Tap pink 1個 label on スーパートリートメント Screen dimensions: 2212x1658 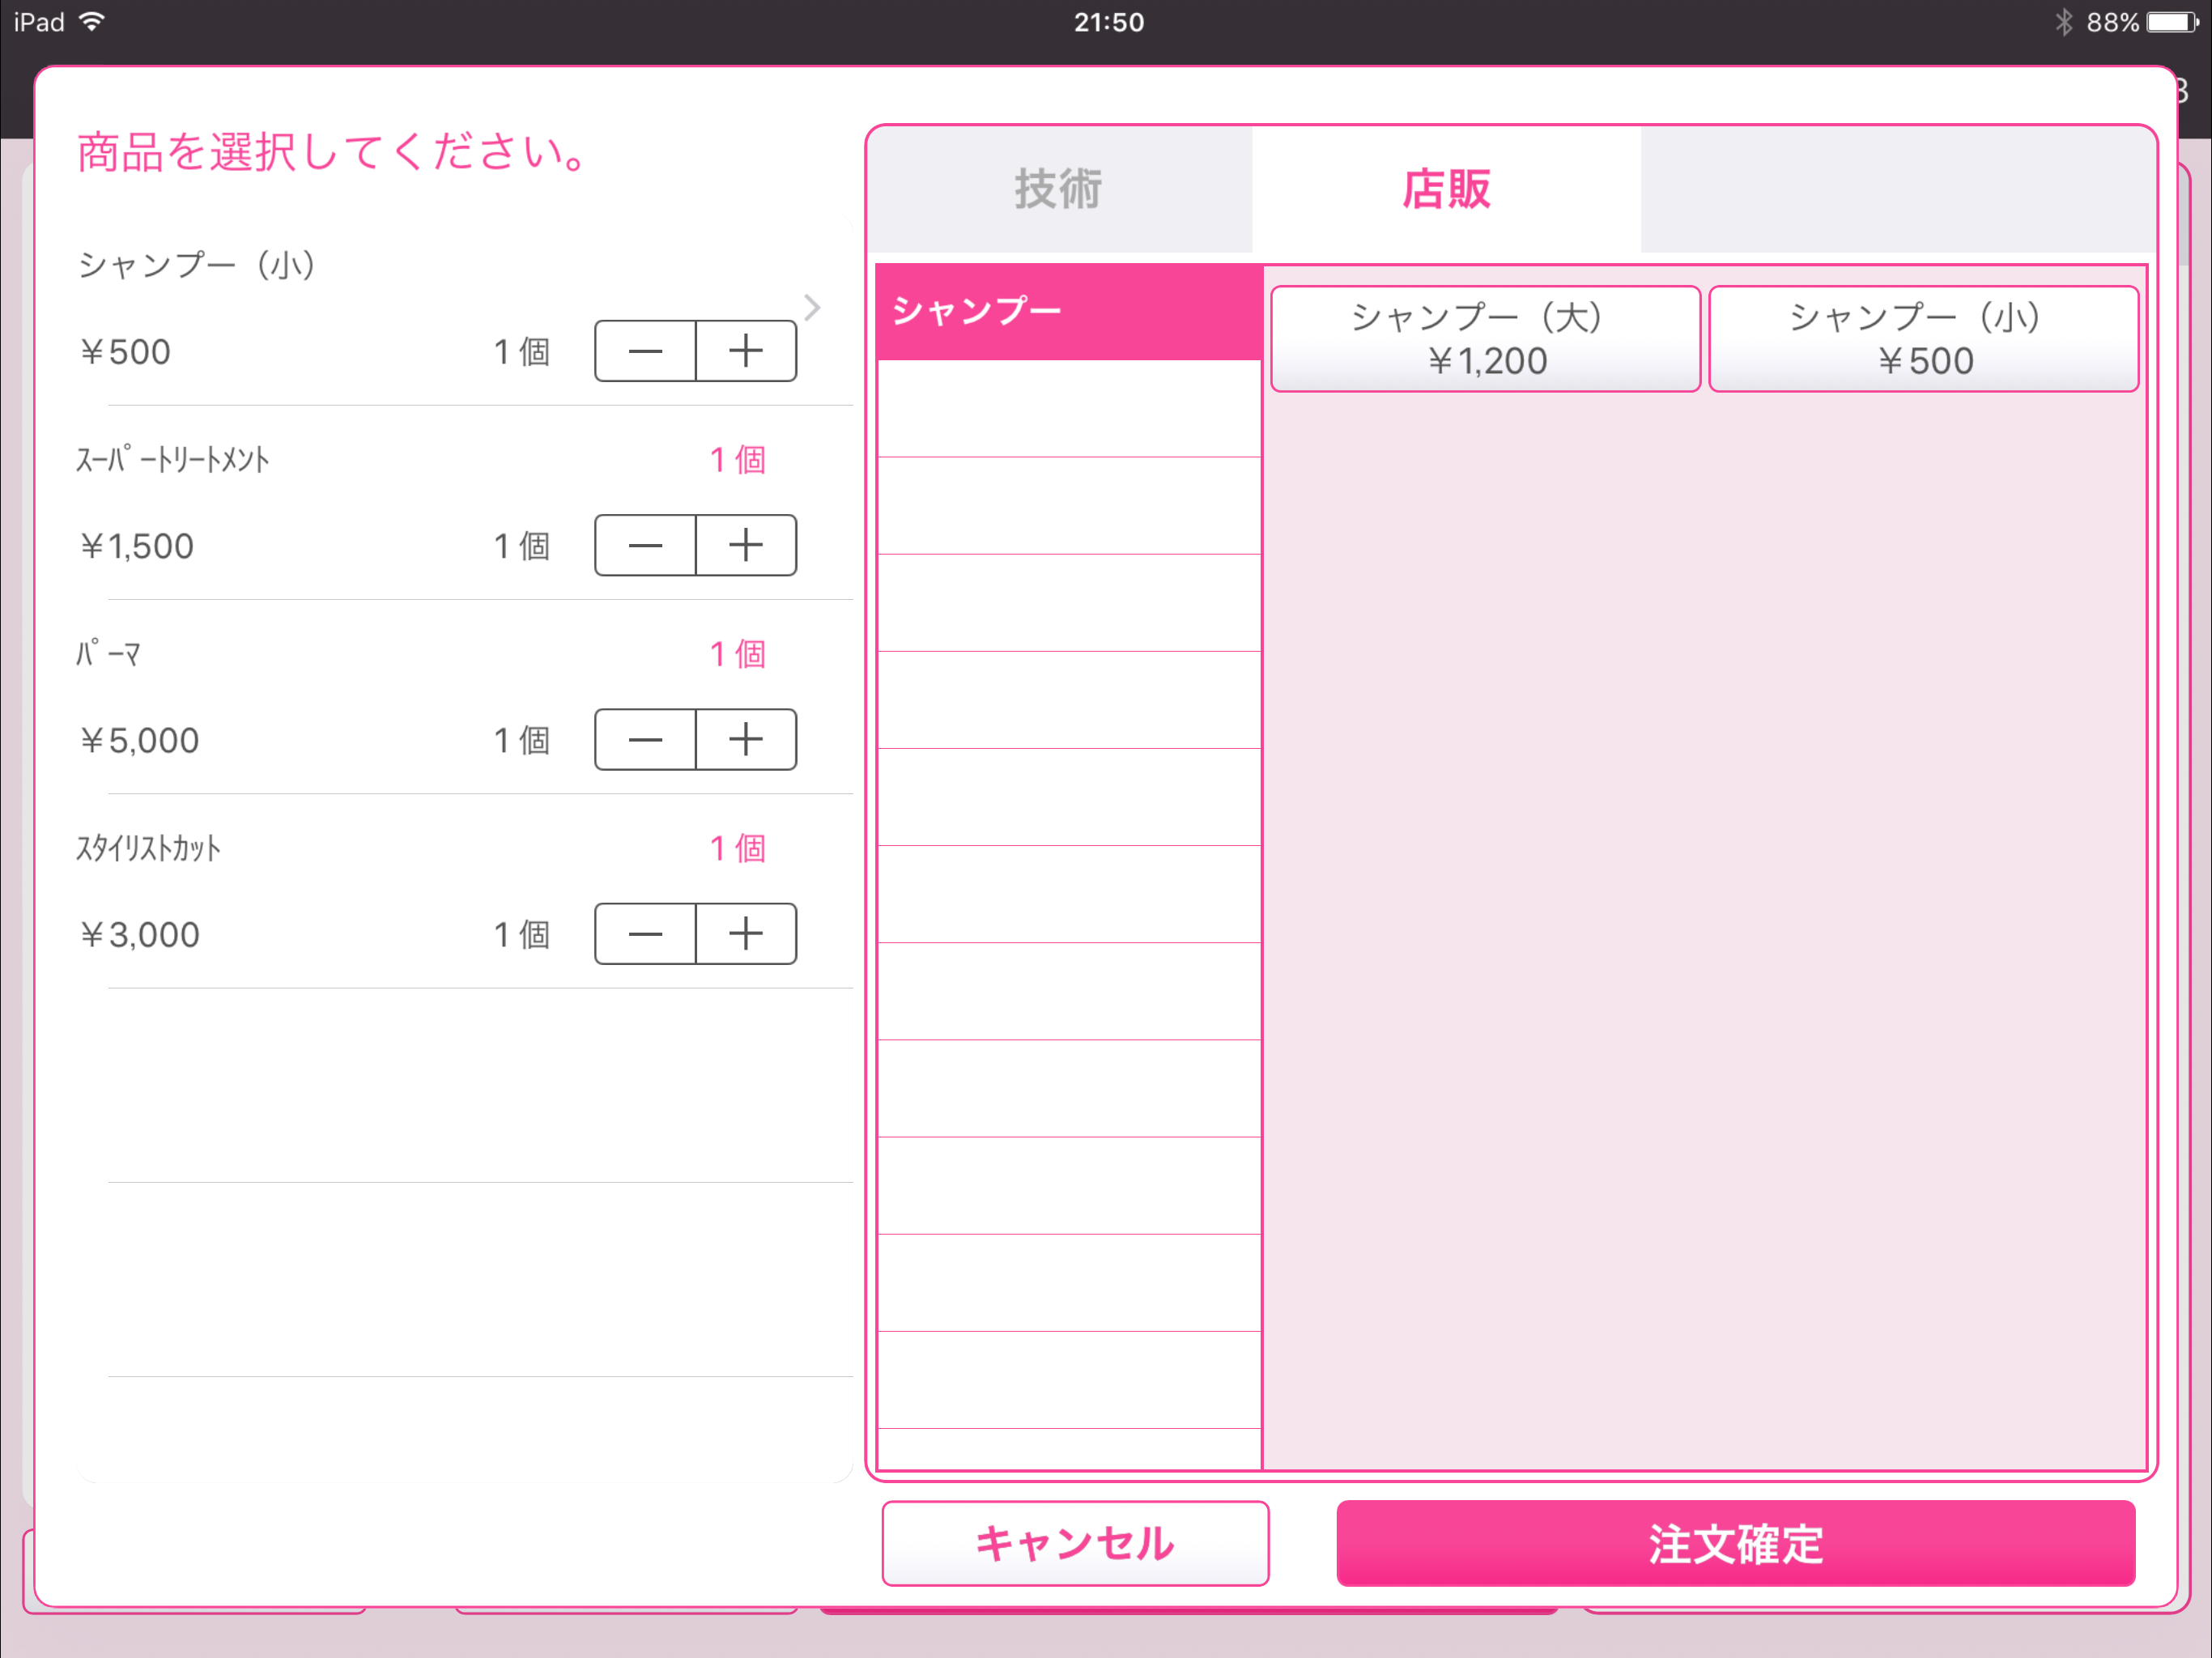point(738,460)
